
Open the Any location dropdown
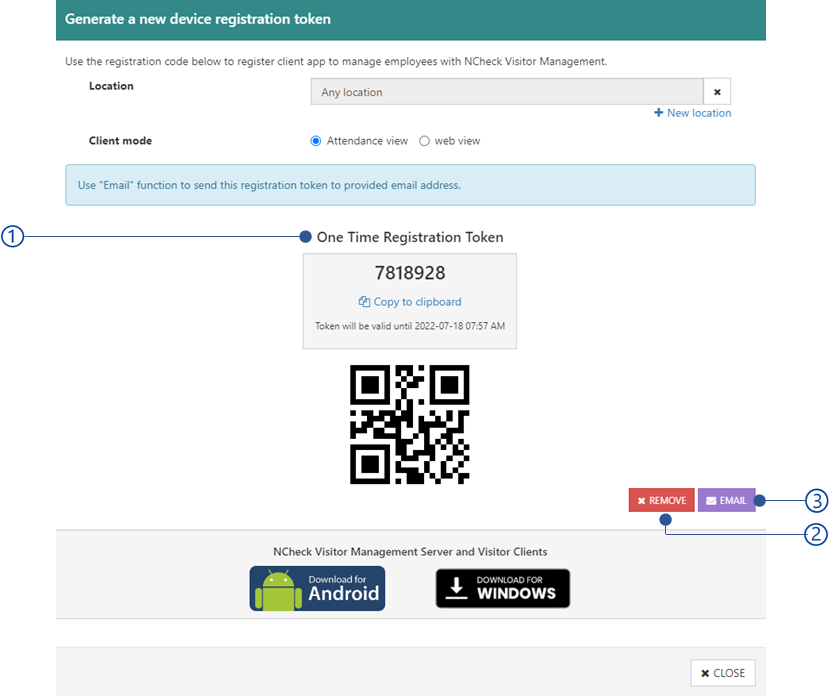pyautogui.click(x=506, y=92)
